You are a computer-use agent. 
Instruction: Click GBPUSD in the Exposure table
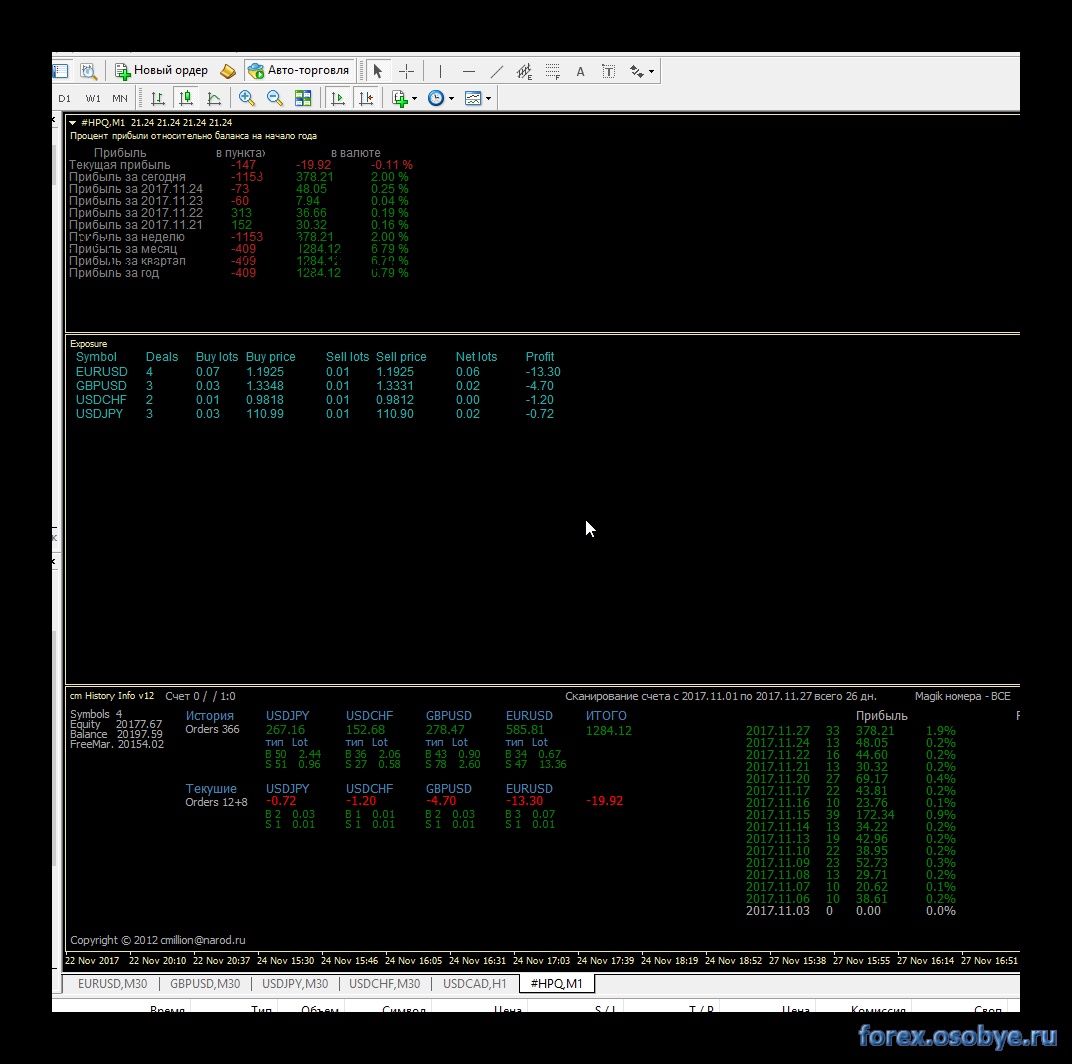[x=101, y=386]
